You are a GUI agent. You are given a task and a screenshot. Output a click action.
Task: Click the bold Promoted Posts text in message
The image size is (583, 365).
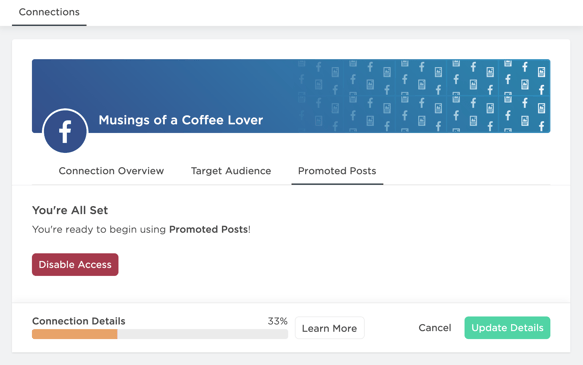(x=209, y=229)
